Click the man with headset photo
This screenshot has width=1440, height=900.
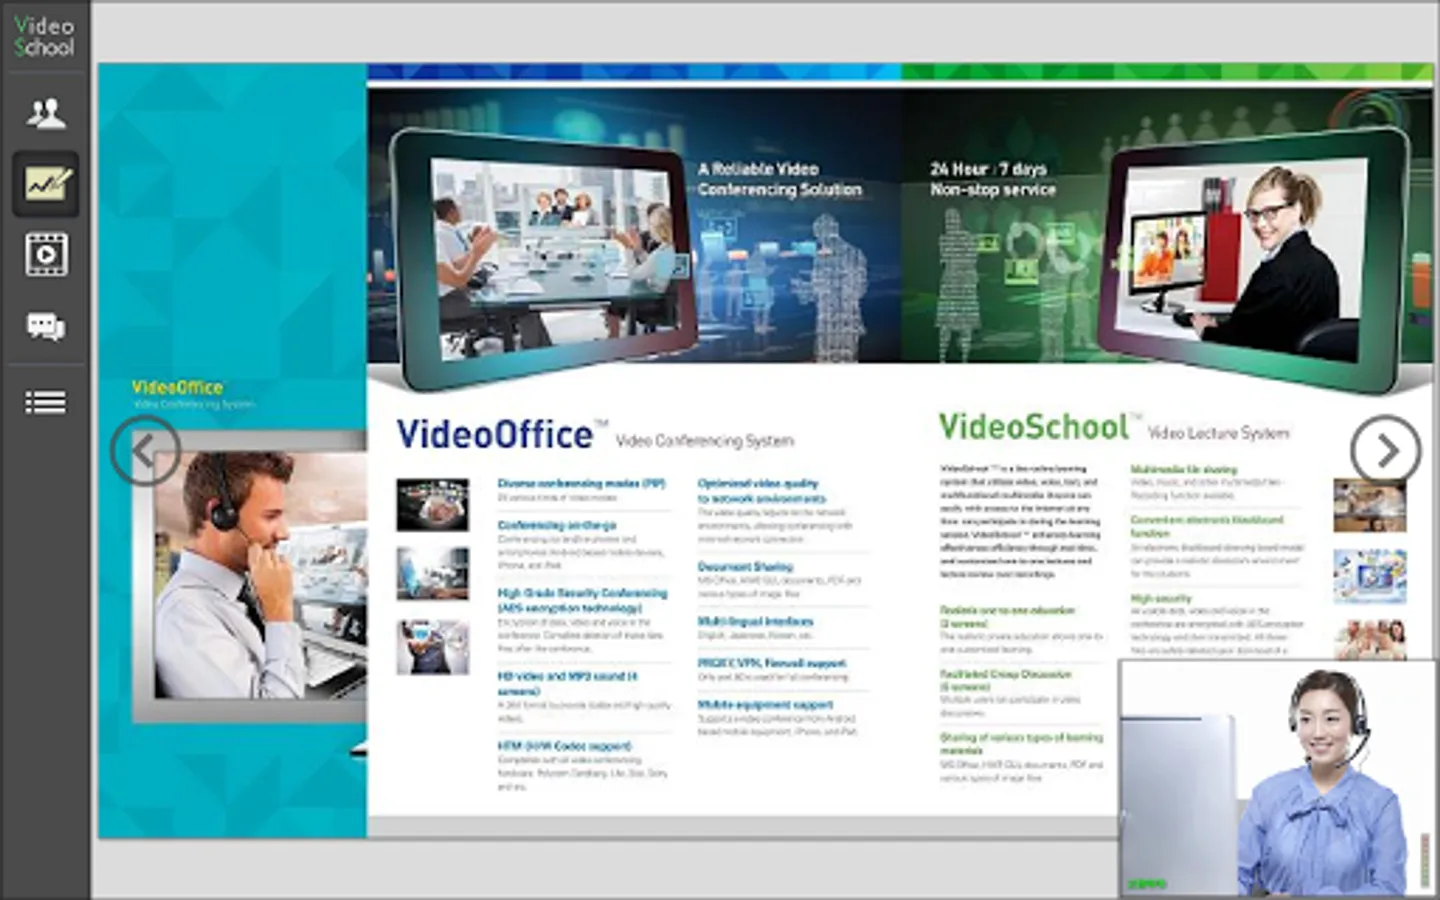click(x=260, y=574)
